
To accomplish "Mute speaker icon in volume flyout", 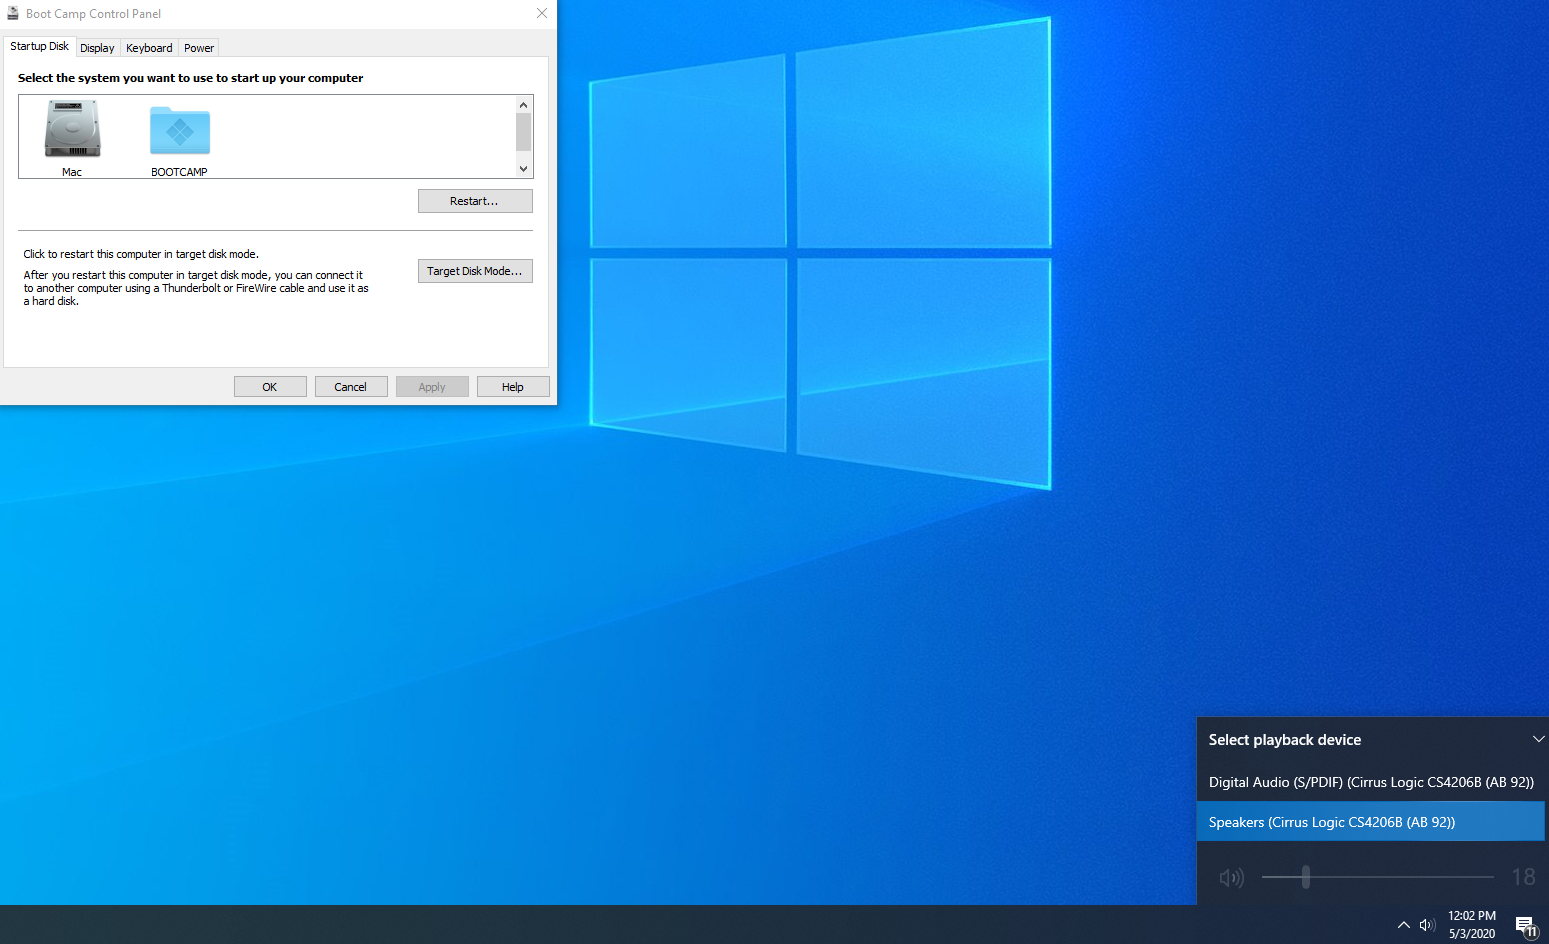I will [x=1232, y=877].
